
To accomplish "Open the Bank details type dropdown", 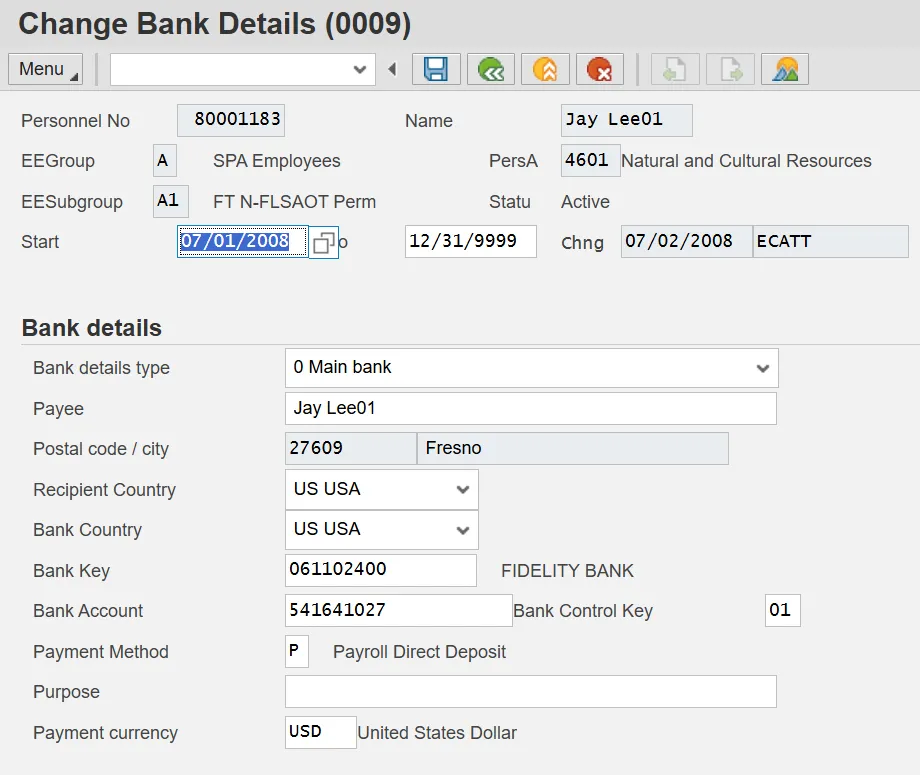I will tap(762, 368).
